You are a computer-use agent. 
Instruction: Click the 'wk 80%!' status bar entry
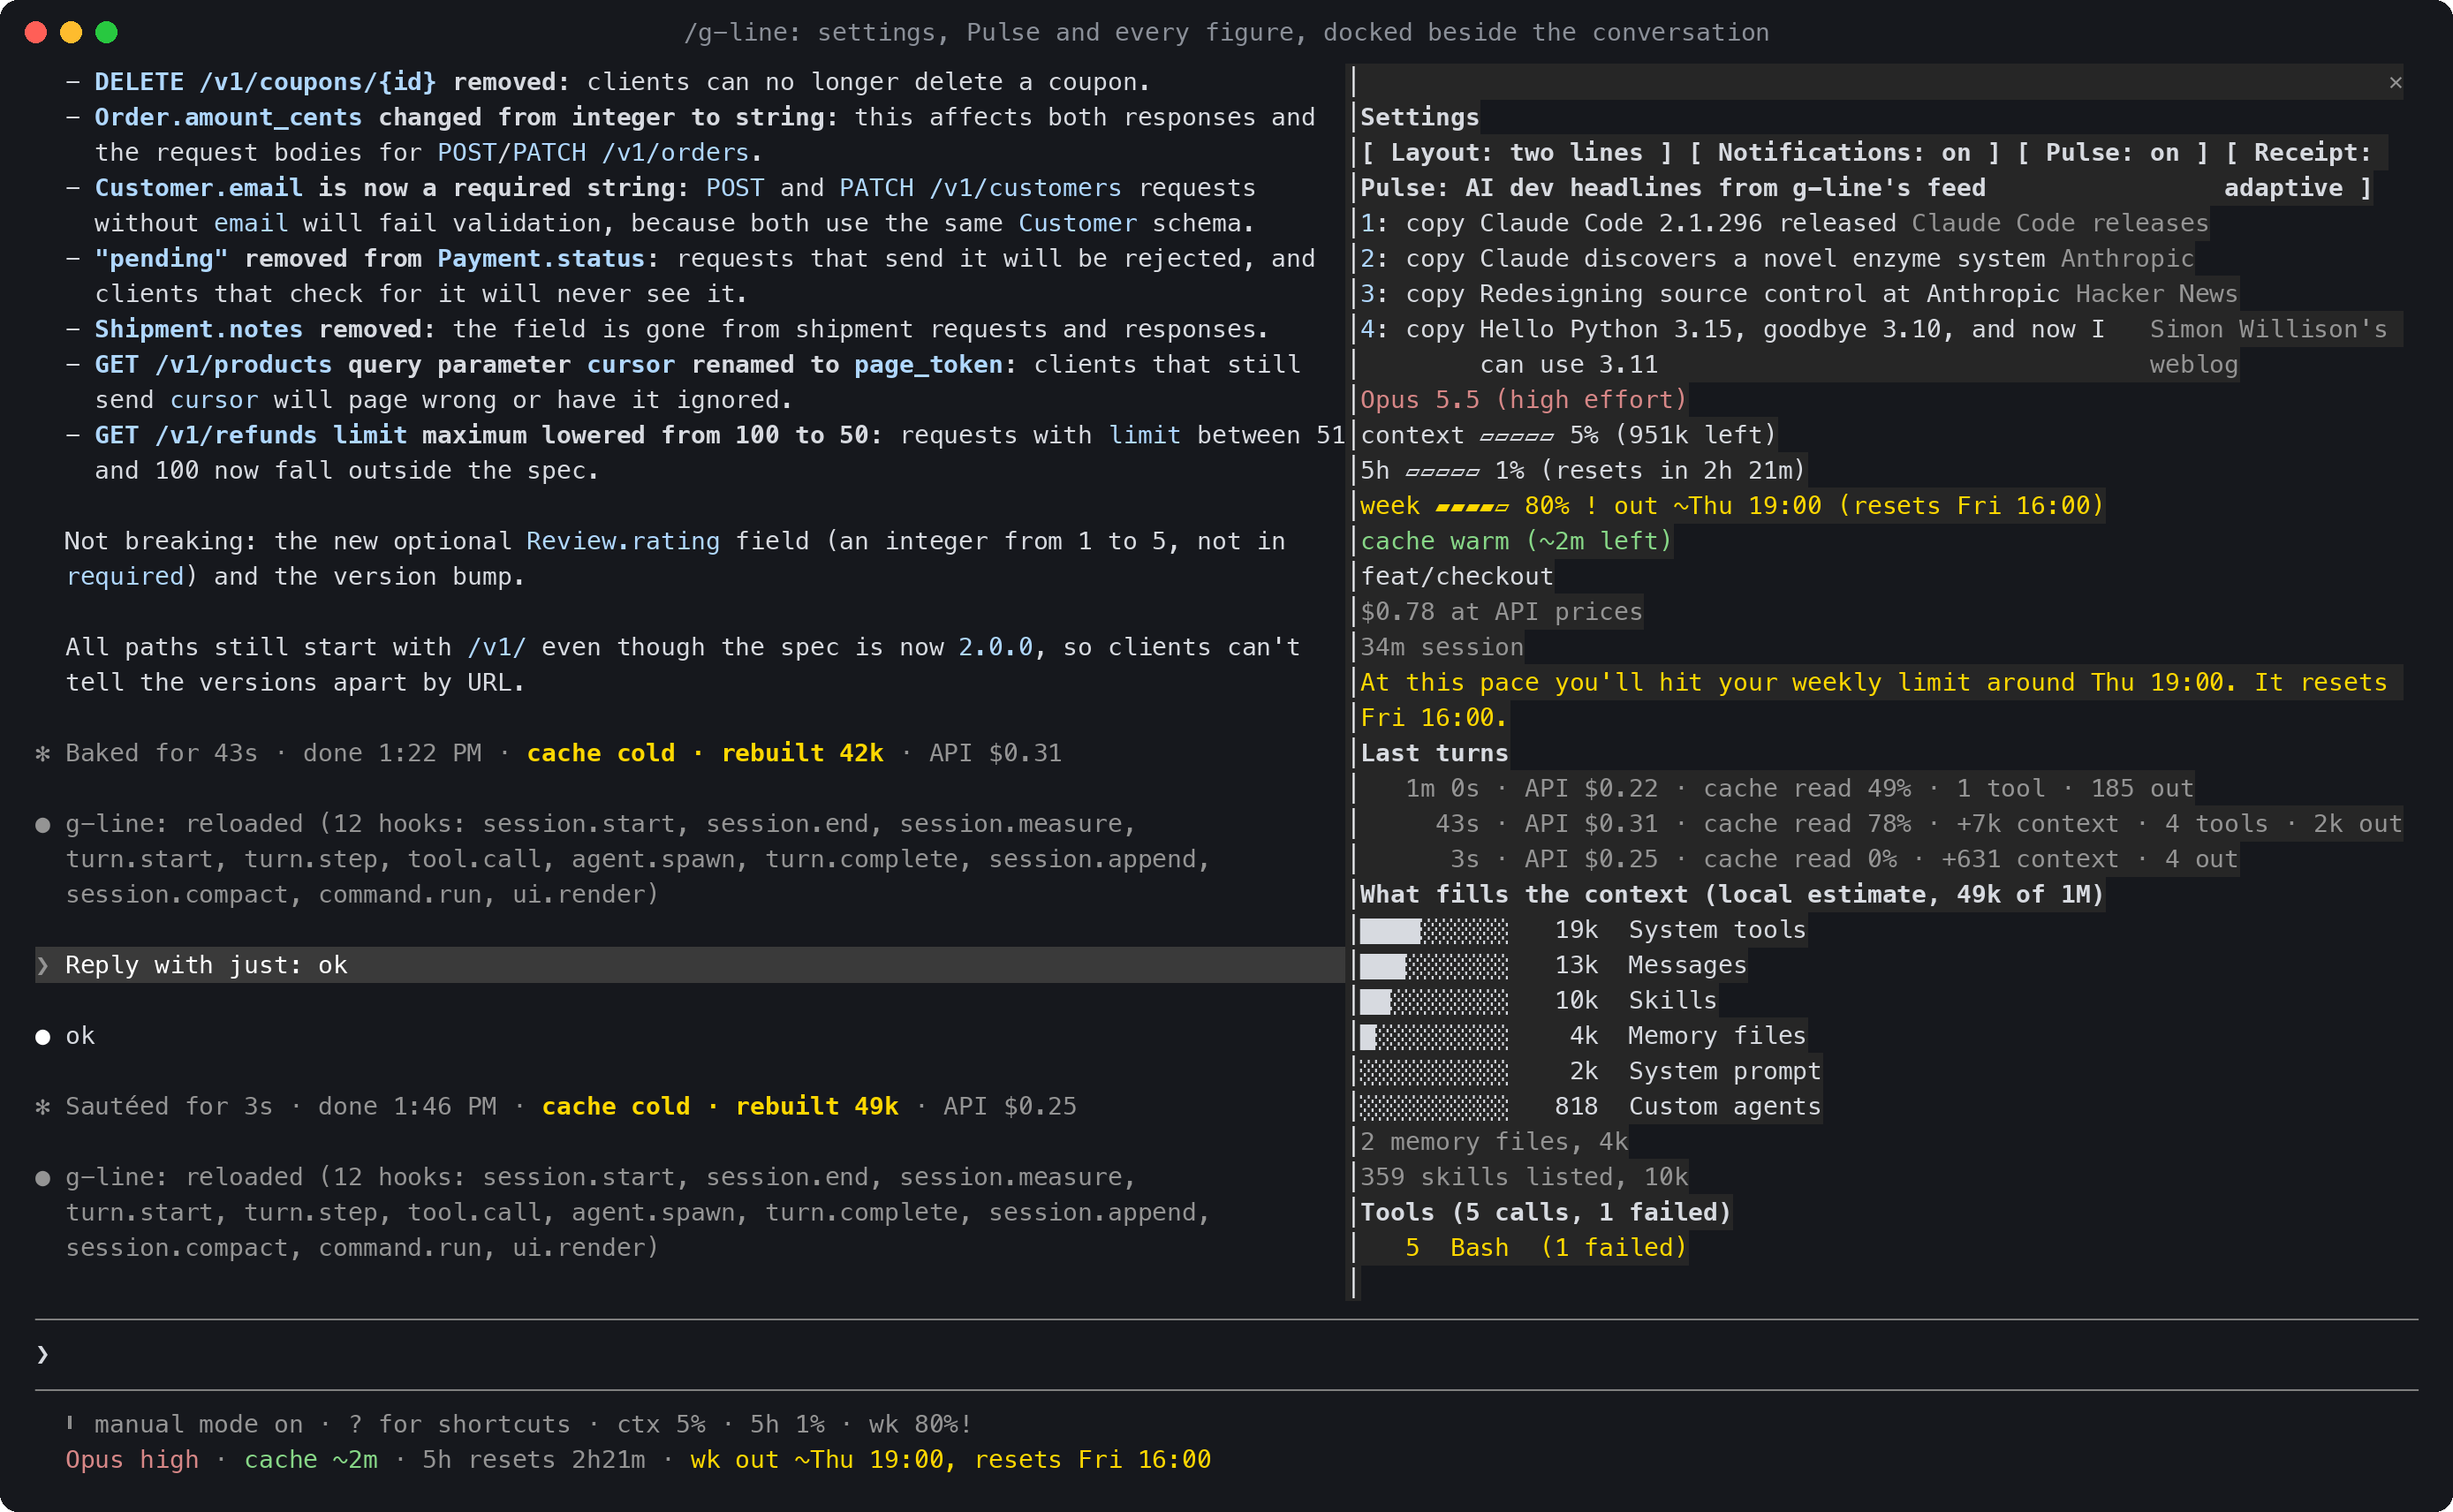click(920, 1424)
